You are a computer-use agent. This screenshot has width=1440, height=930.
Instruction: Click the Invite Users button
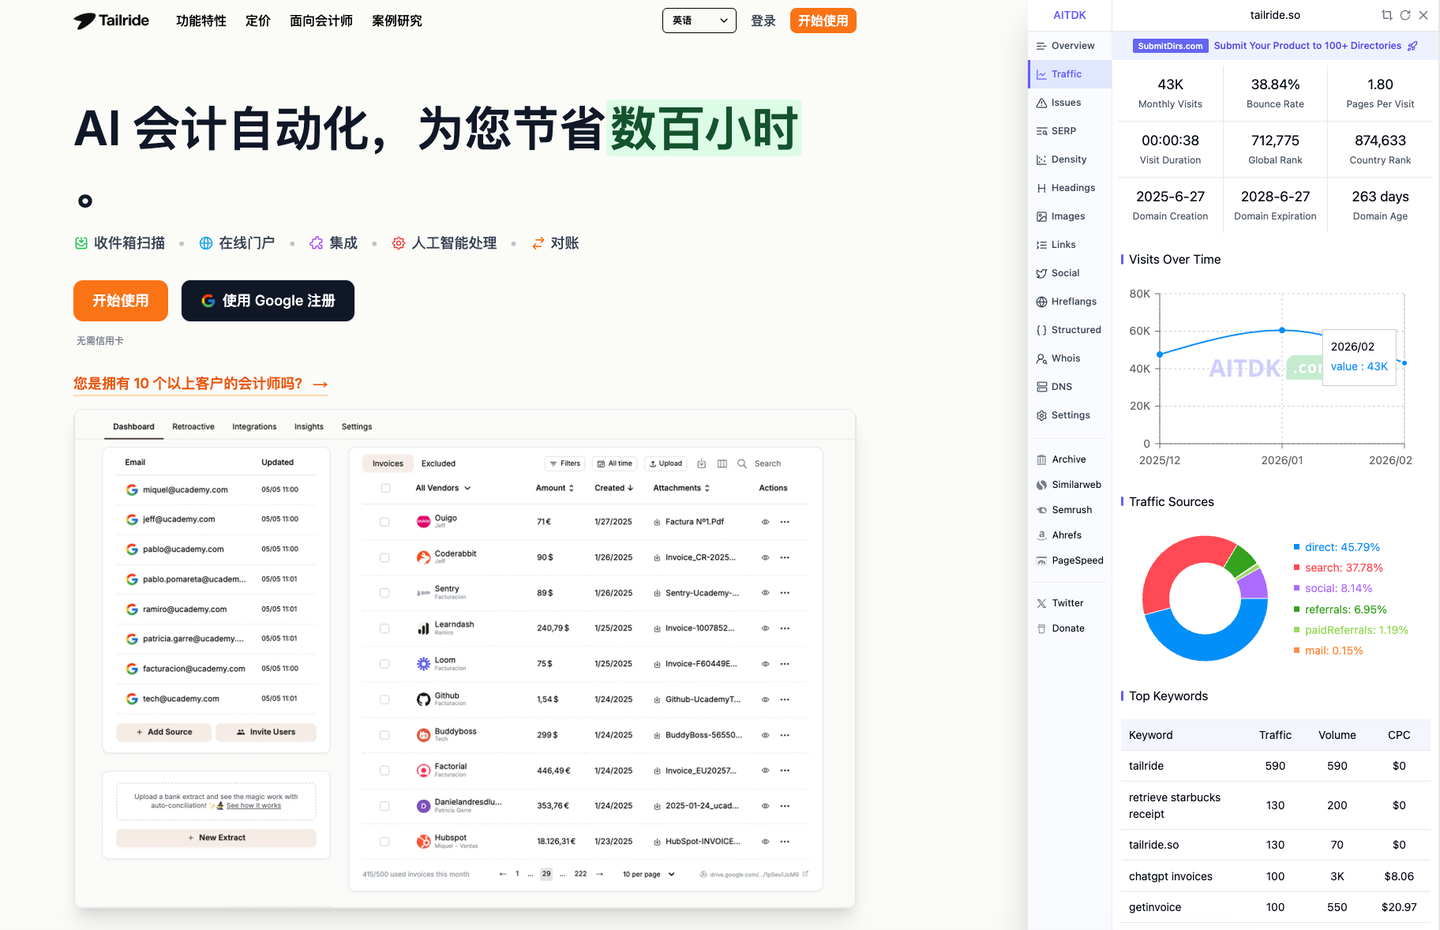click(266, 732)
